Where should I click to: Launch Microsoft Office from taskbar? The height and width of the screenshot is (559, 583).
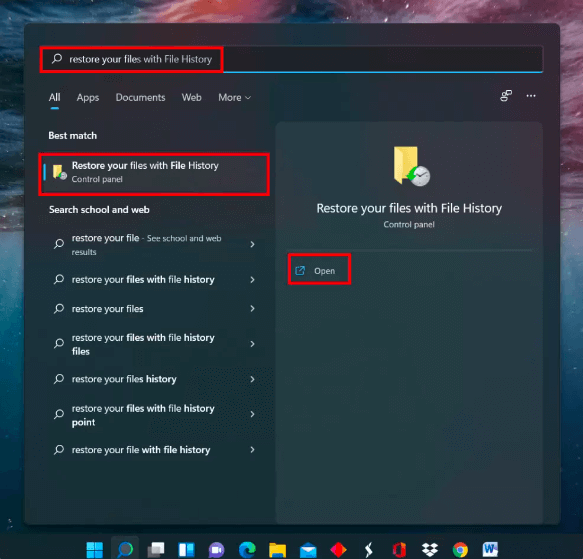399,550
